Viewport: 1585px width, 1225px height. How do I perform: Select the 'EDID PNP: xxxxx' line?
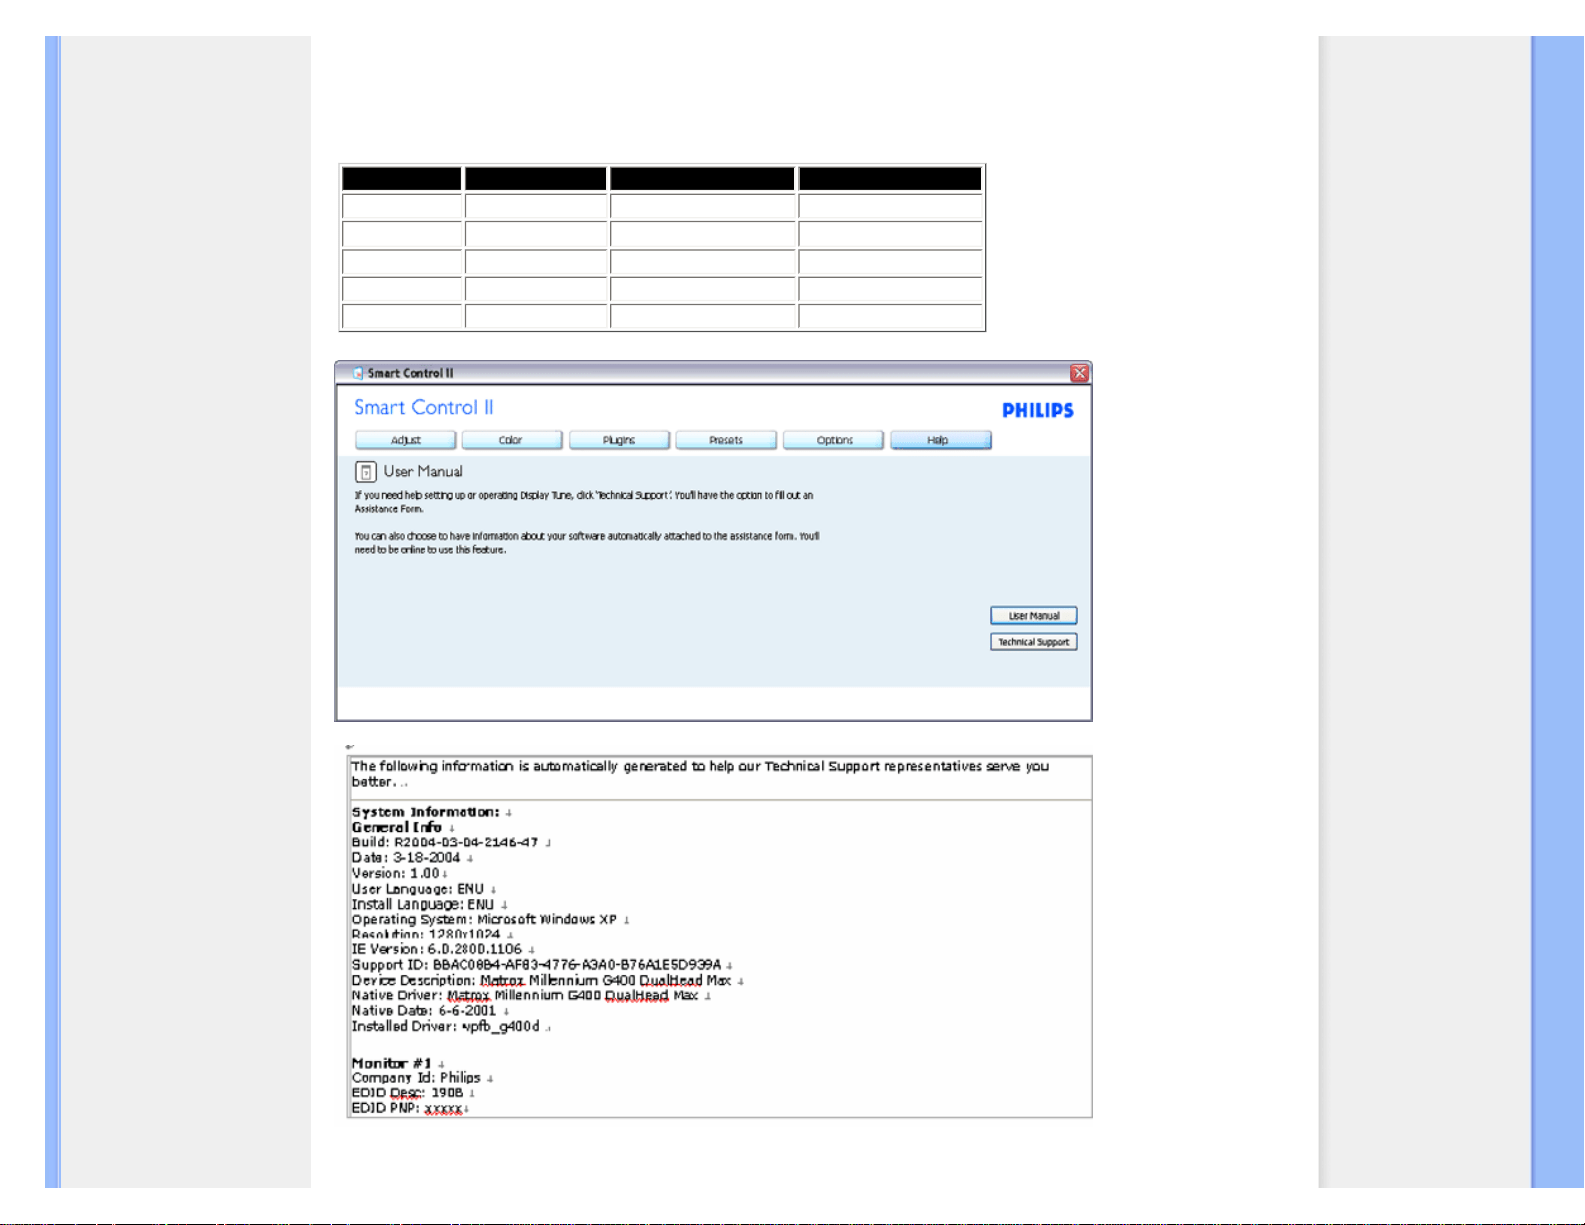(408, 1108)
